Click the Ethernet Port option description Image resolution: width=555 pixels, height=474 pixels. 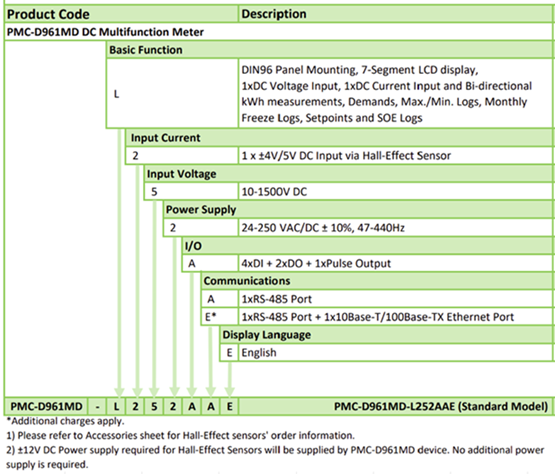pyautogui.click(x=377, y=317)
